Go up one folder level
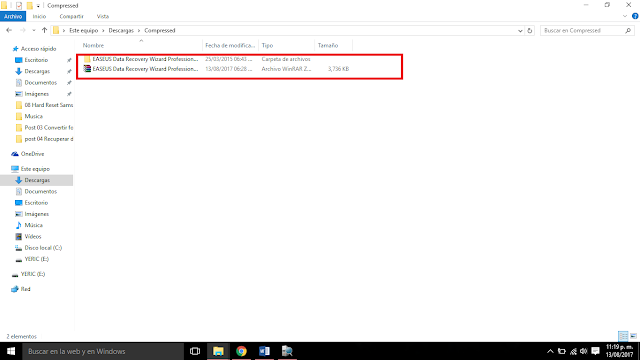 tap(44, 30)
